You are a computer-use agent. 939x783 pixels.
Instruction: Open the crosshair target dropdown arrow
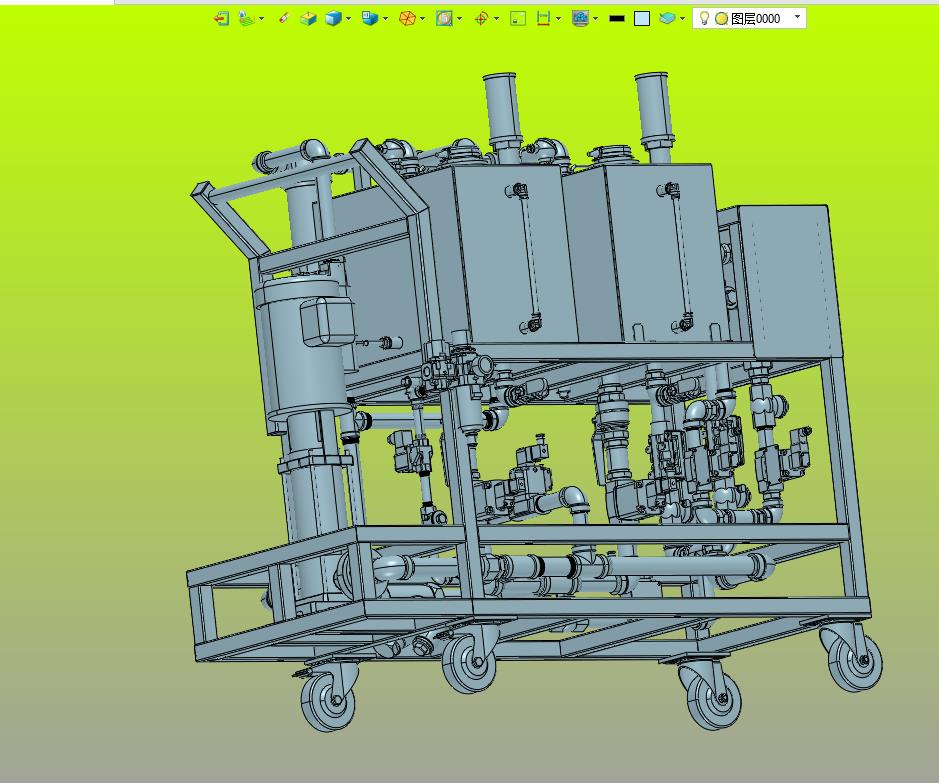pyautogui.click(x=496, y=19)
